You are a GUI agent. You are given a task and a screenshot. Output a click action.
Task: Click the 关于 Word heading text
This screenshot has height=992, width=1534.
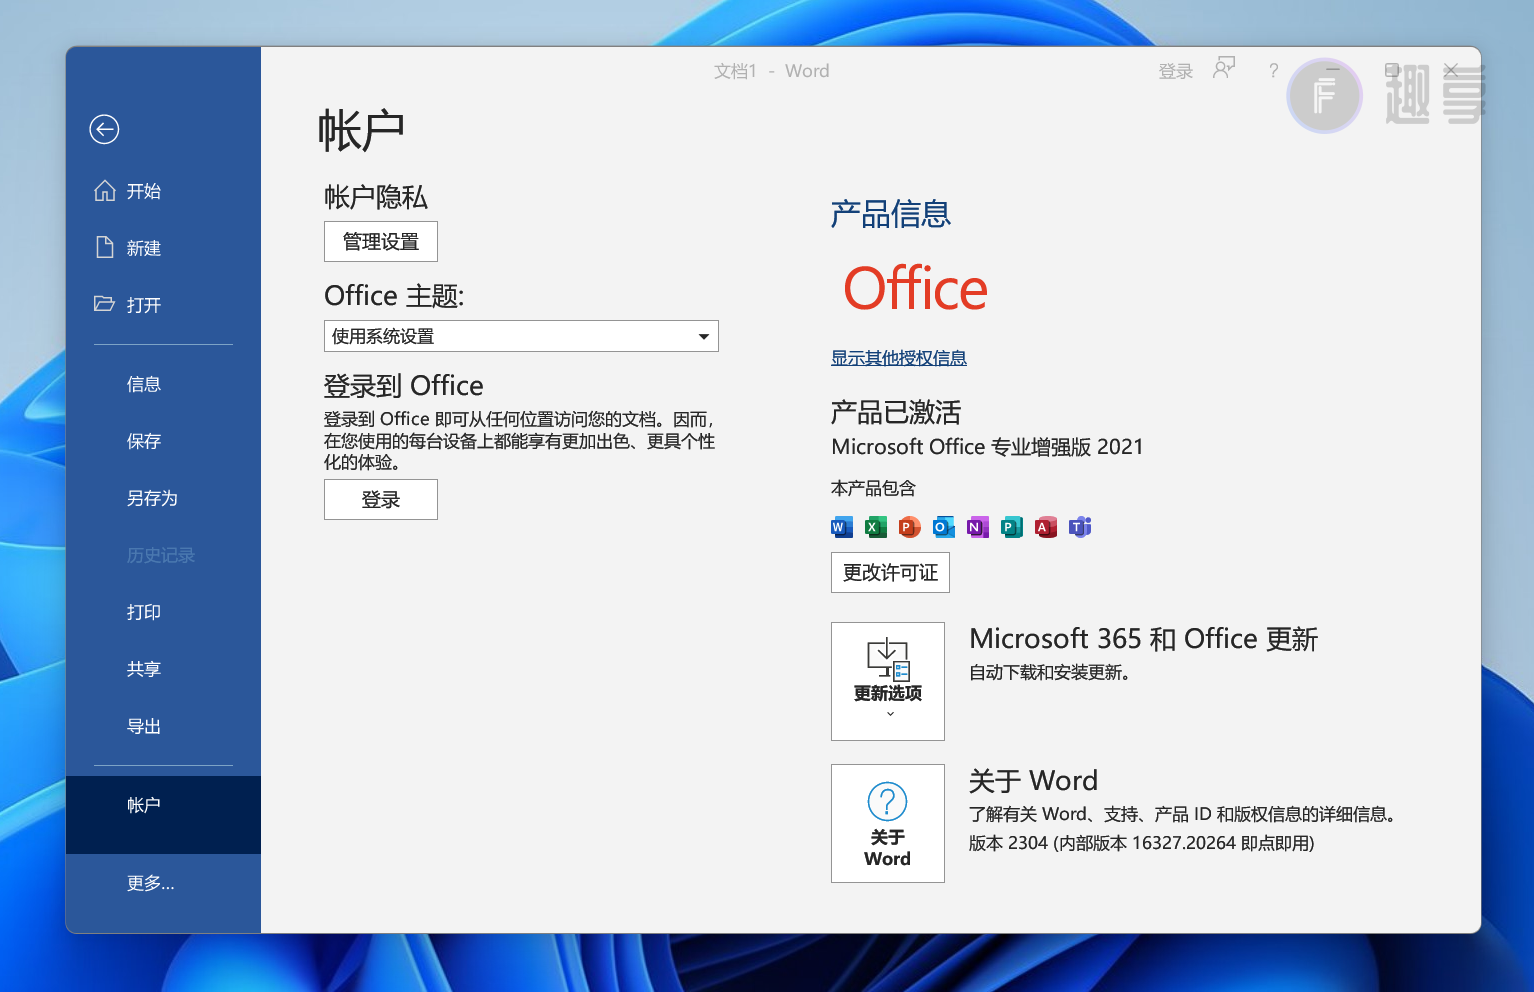coord(1033,780)
